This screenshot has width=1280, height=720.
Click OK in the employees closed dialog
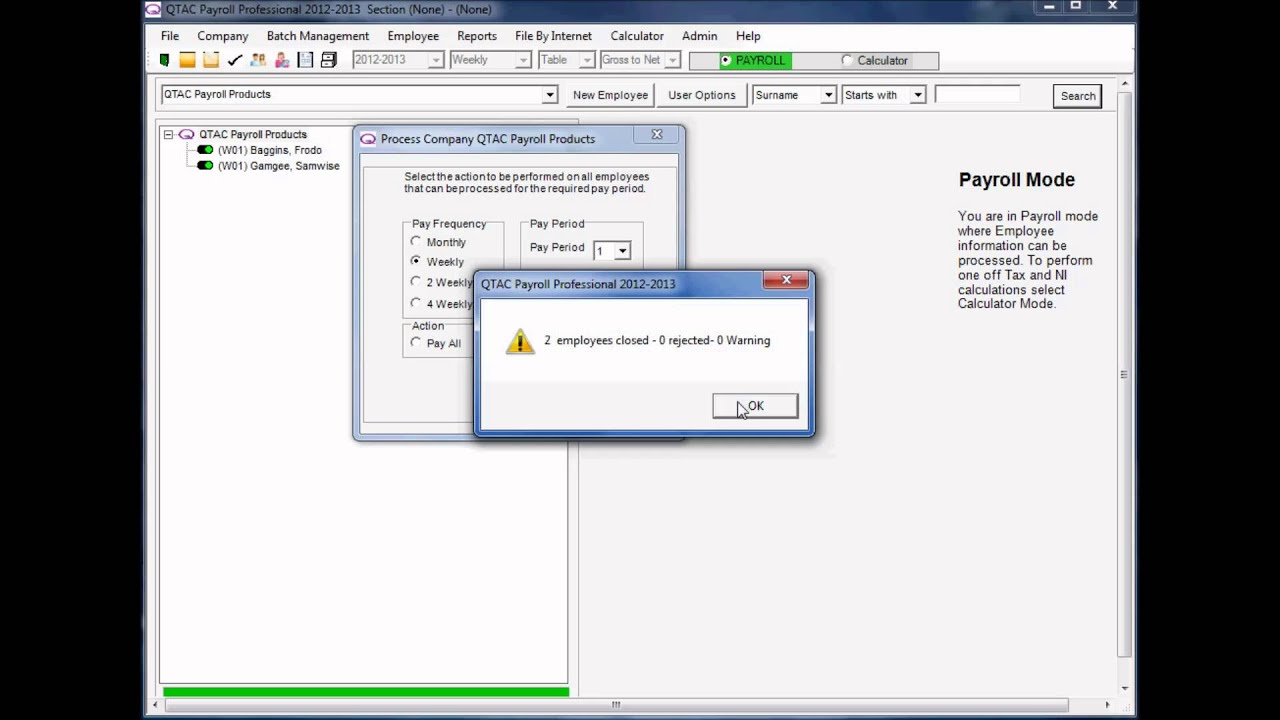coord(755,406)
